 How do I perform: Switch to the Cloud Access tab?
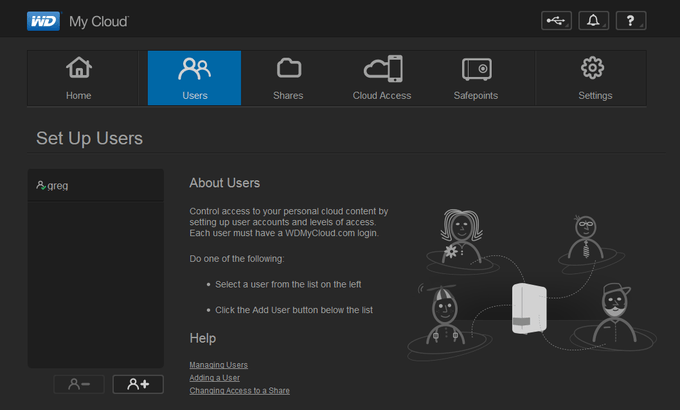[x=382, y=78]
